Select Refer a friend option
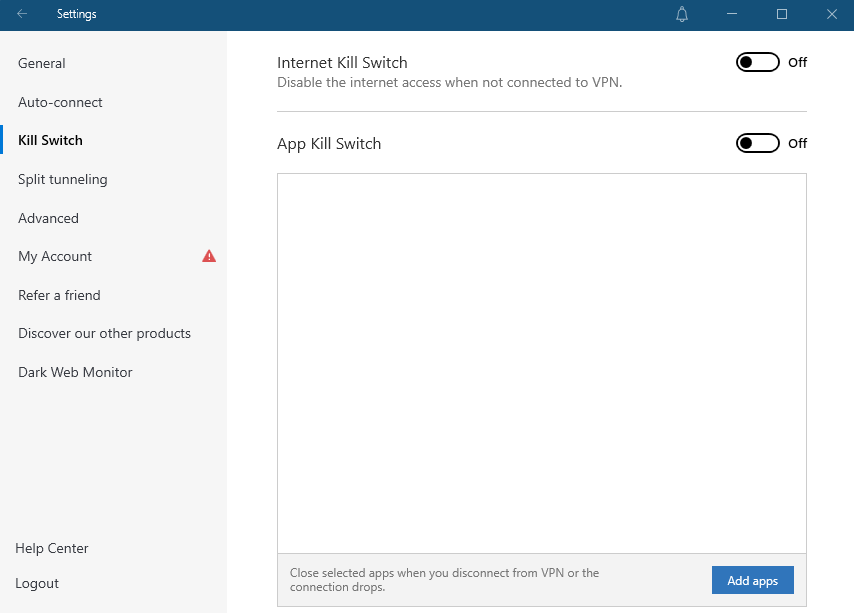This screenshot has width=854, height=613. [x=59, y=295]
